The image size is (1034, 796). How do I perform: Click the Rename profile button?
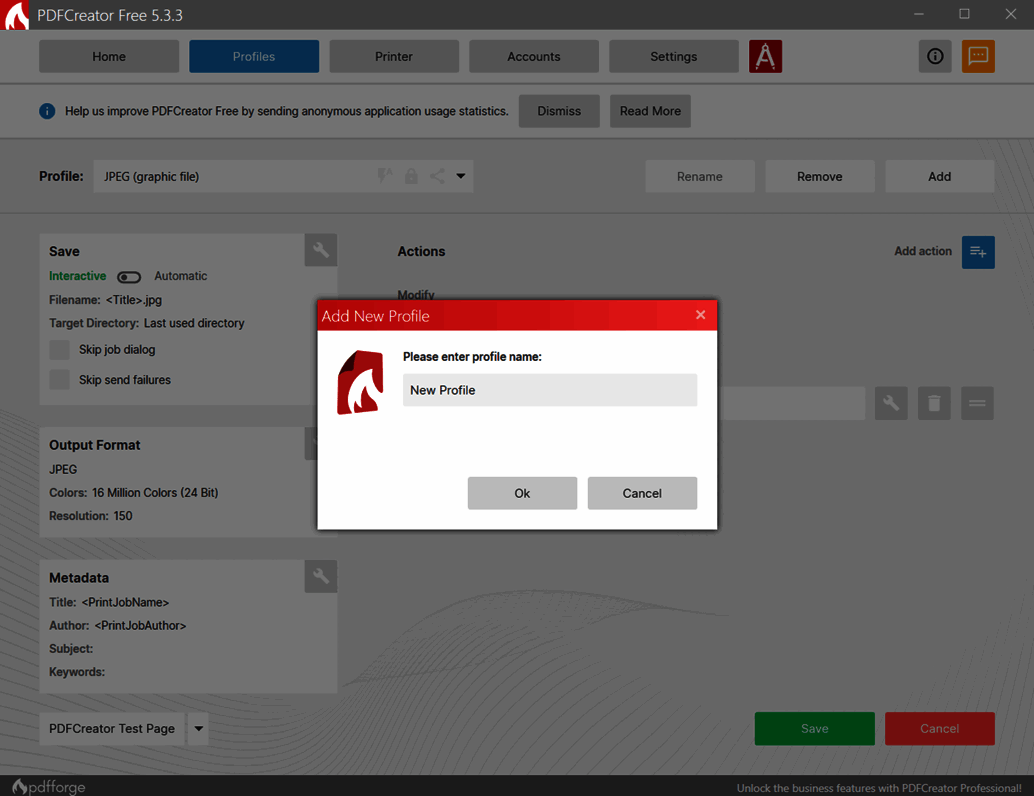click(x=700, y=176)
